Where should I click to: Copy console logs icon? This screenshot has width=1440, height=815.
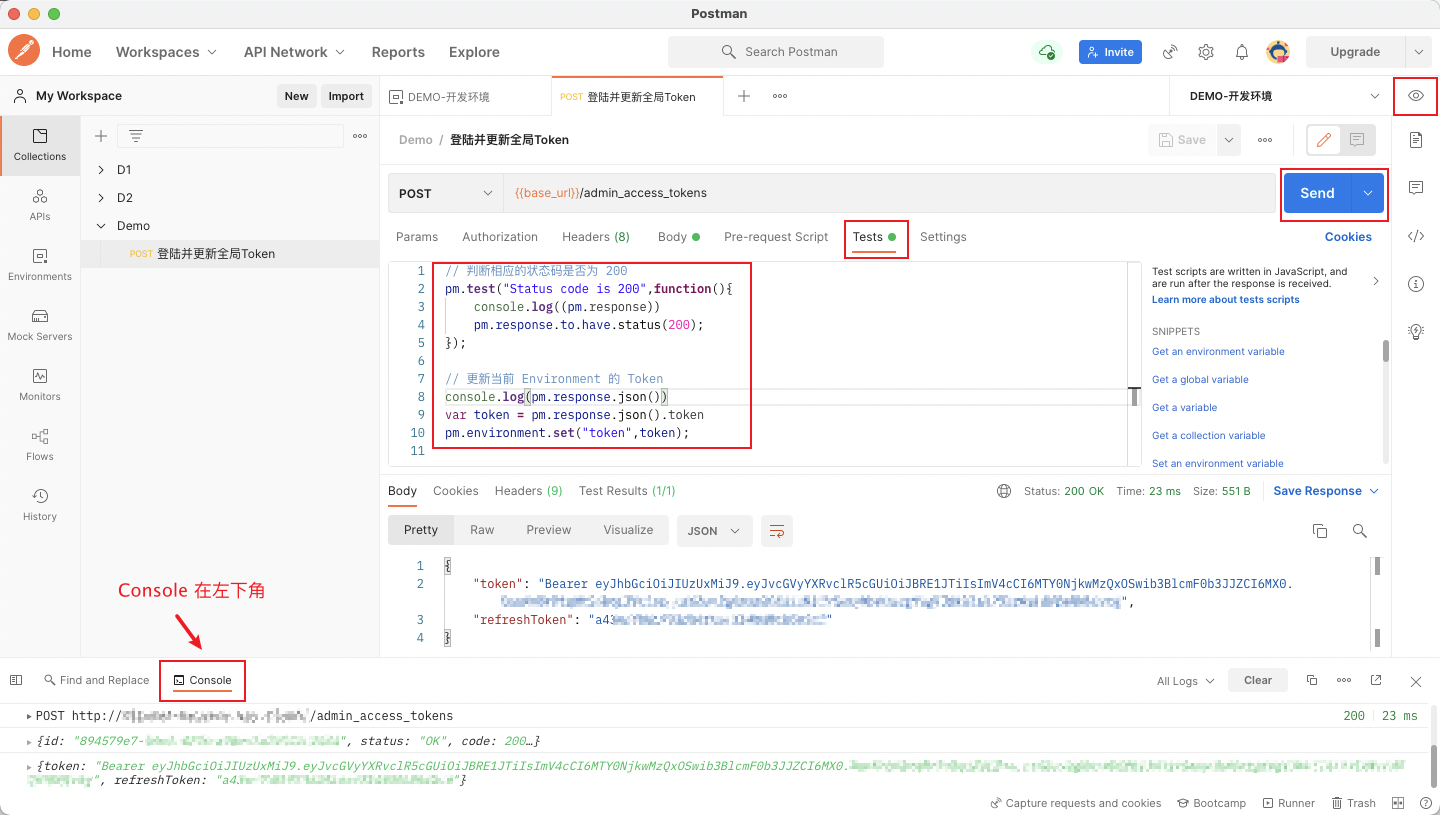tap(1312, 680)
